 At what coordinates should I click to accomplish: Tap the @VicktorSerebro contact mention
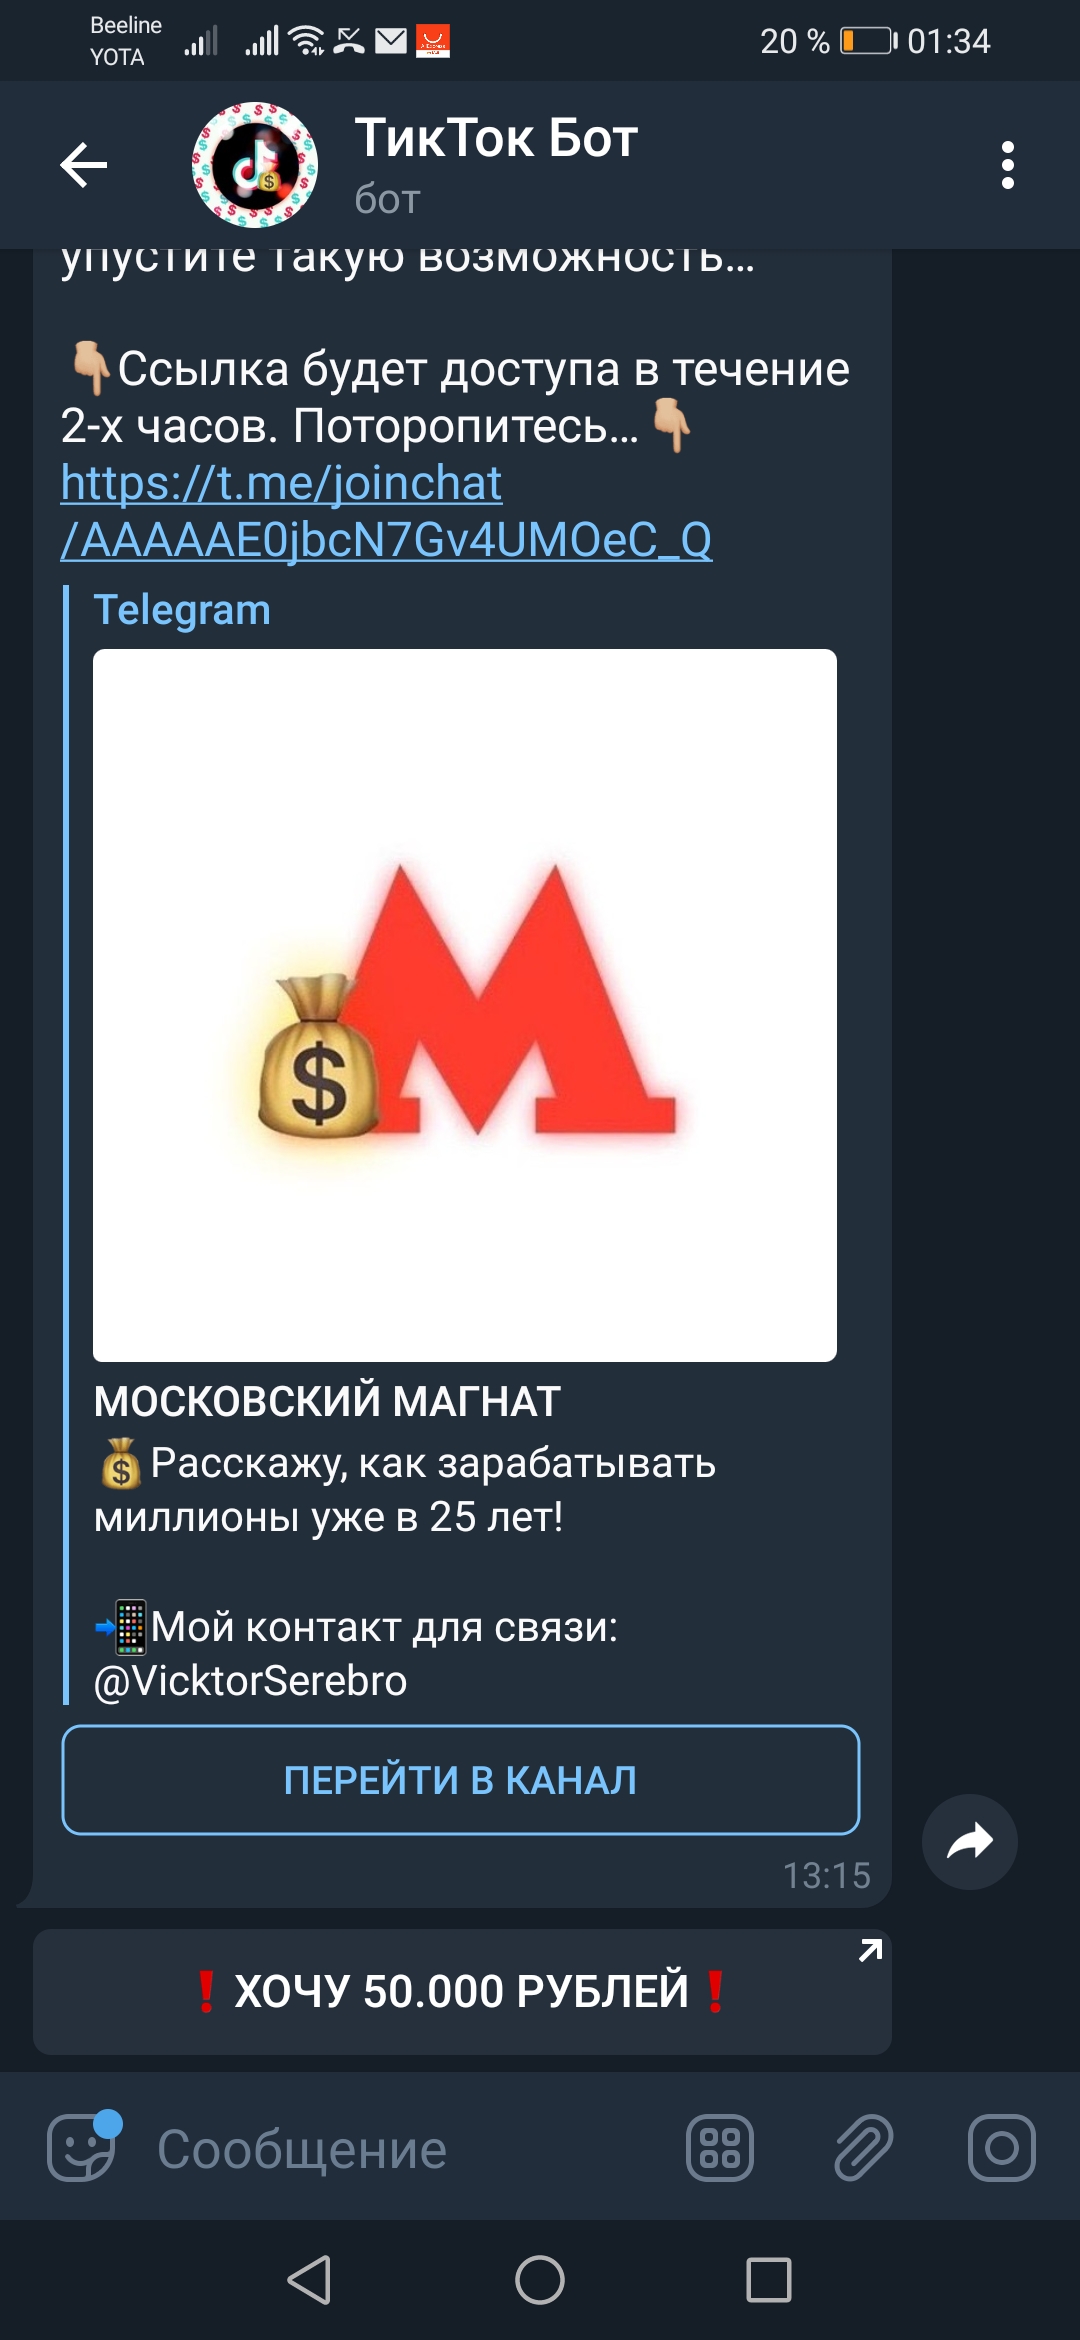point(250,1681)
